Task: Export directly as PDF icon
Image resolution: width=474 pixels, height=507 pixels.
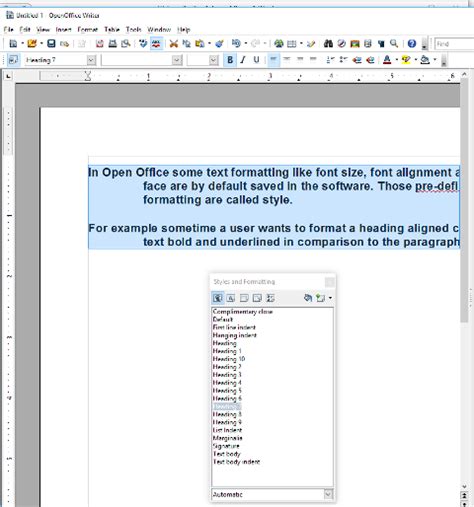Action: click(x=100, y=43)
